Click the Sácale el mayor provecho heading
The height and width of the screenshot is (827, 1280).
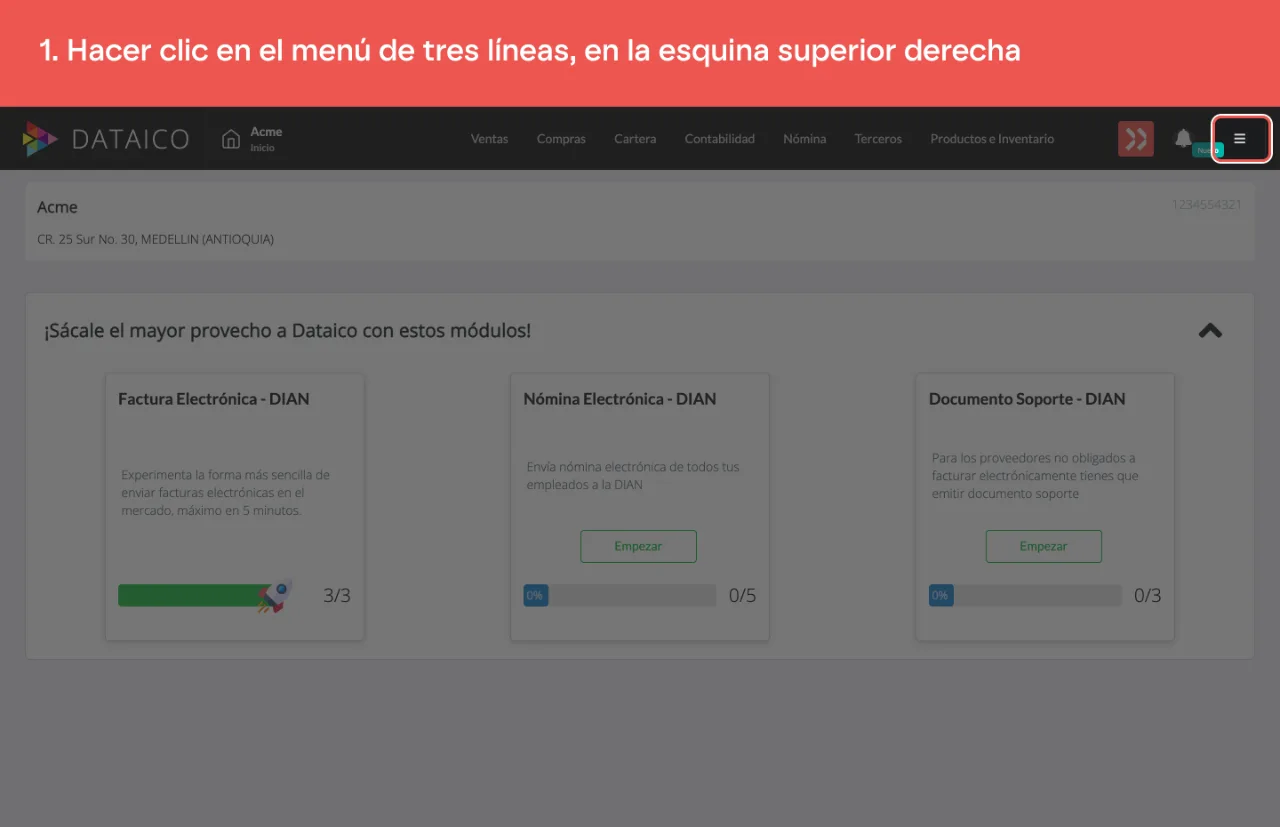coord(288,330)
